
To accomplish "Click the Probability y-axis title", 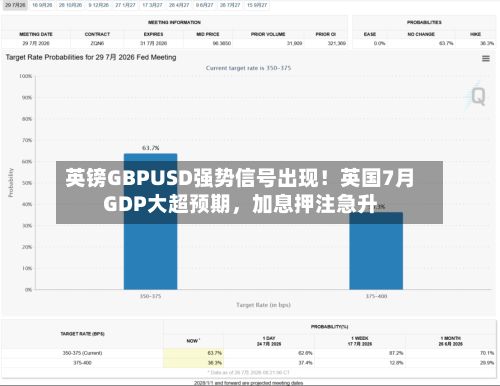I will click(x=11, y=183).
